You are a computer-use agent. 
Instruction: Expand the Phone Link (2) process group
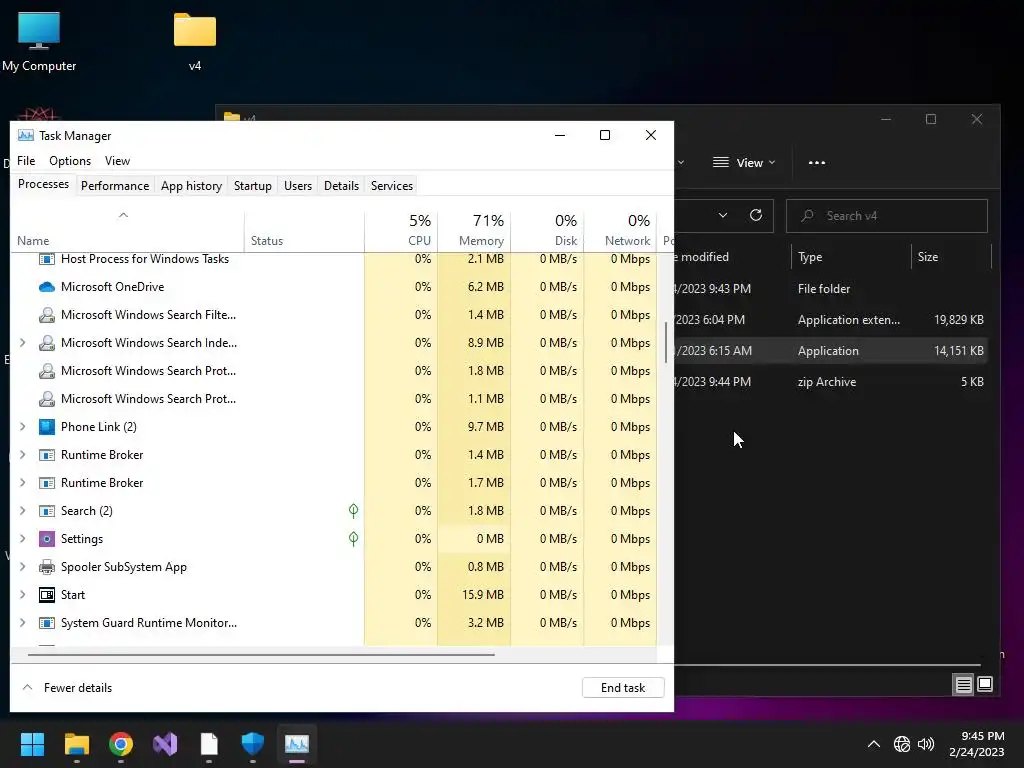coord(22,427)
